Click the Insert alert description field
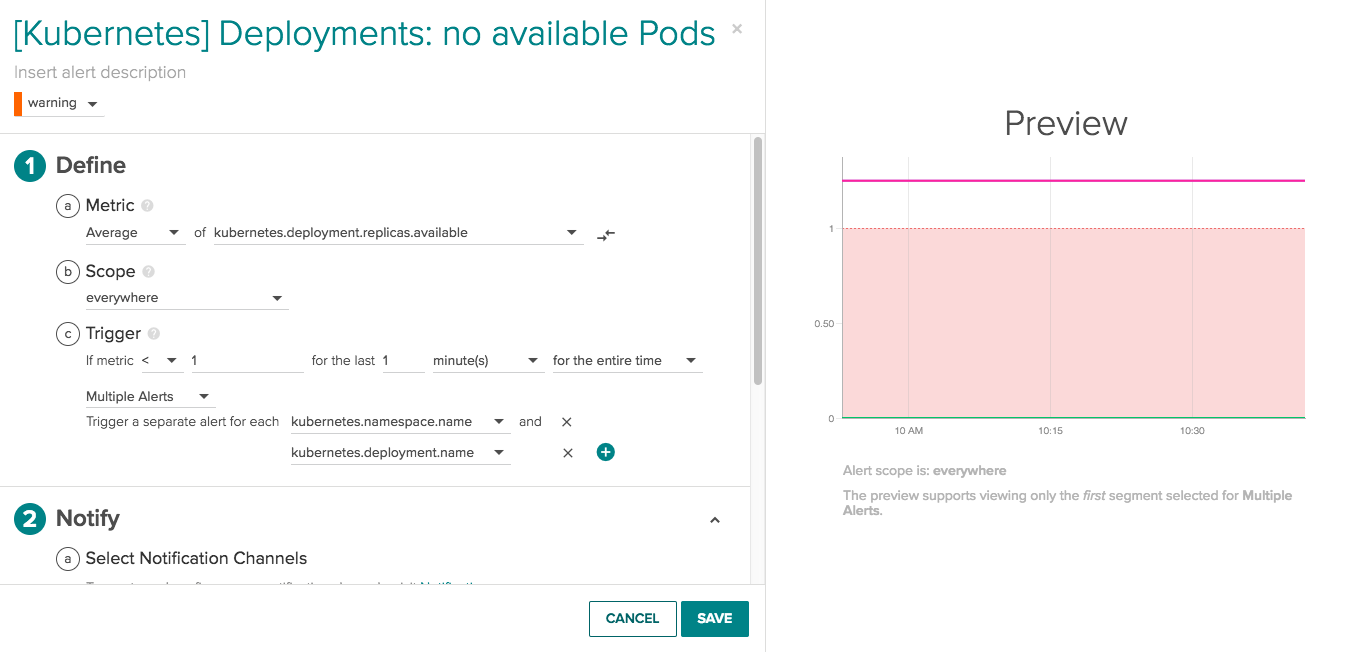The image size is (1364, 652). (x=99, y=71)
